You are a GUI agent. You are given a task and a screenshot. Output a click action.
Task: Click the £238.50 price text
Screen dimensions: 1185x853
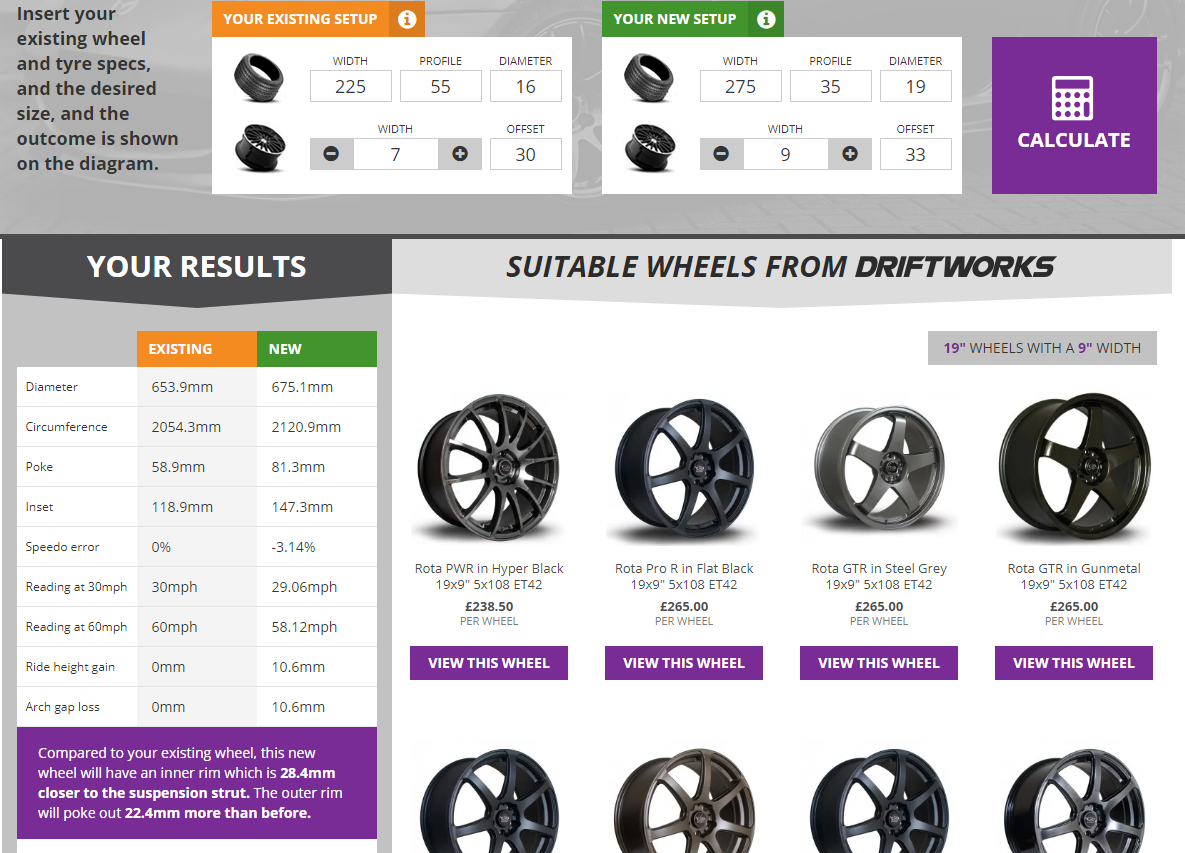489,607
